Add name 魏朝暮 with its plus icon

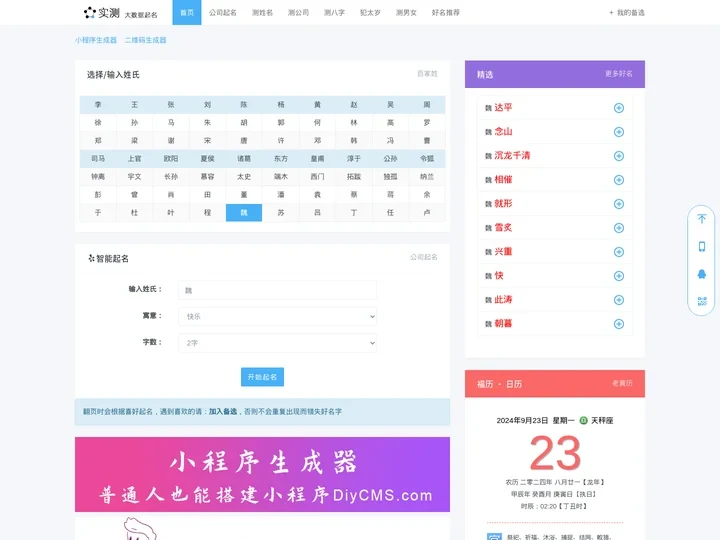pos(619,324)
